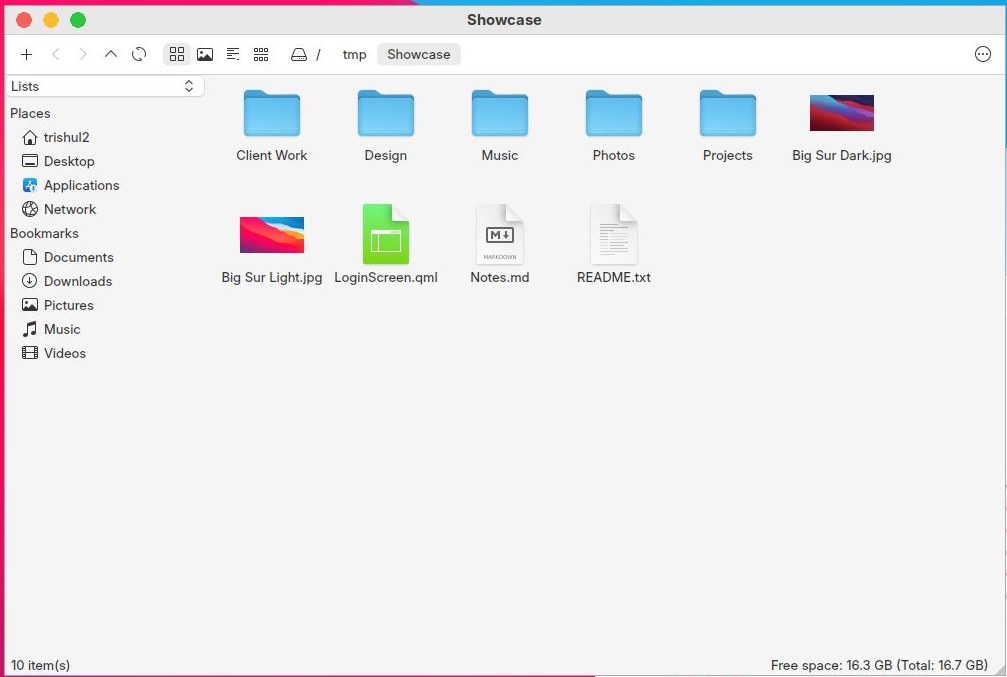Go forward with the right arrow
Viewport: 1007px width, 677px height.
click(83, 55)
